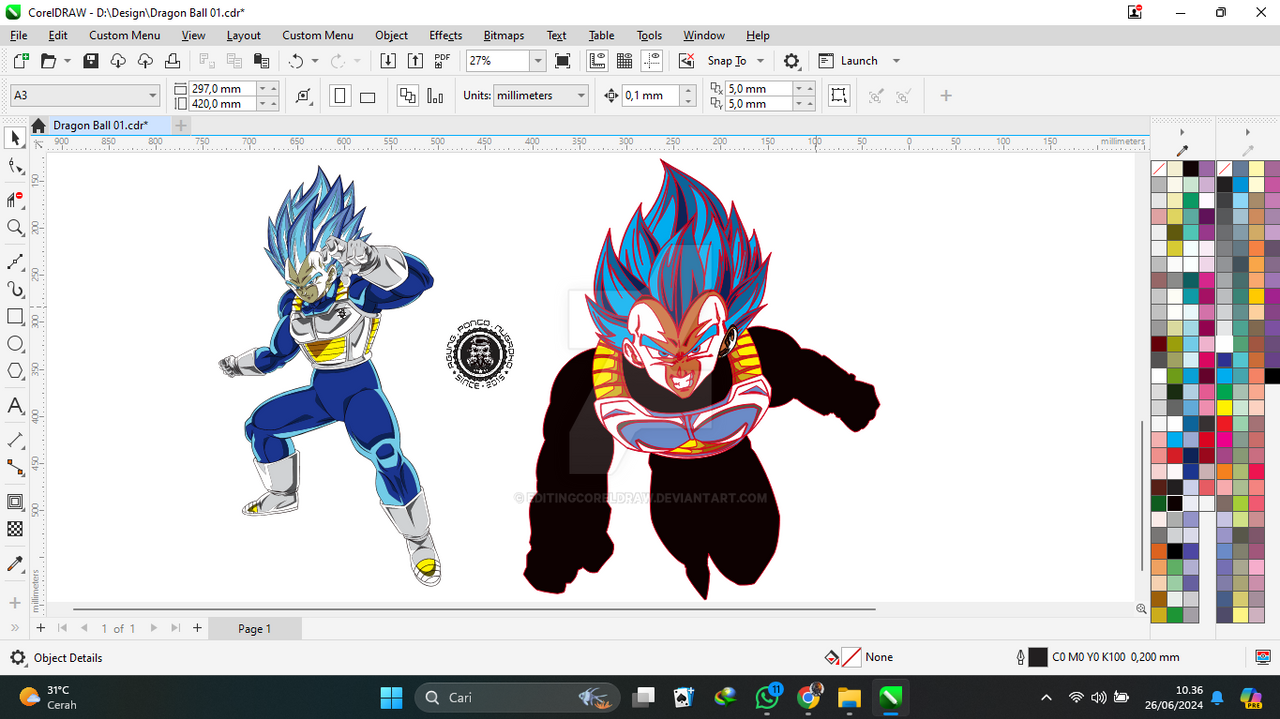Click the property bar Quick Customize plus button

[946, 96]
